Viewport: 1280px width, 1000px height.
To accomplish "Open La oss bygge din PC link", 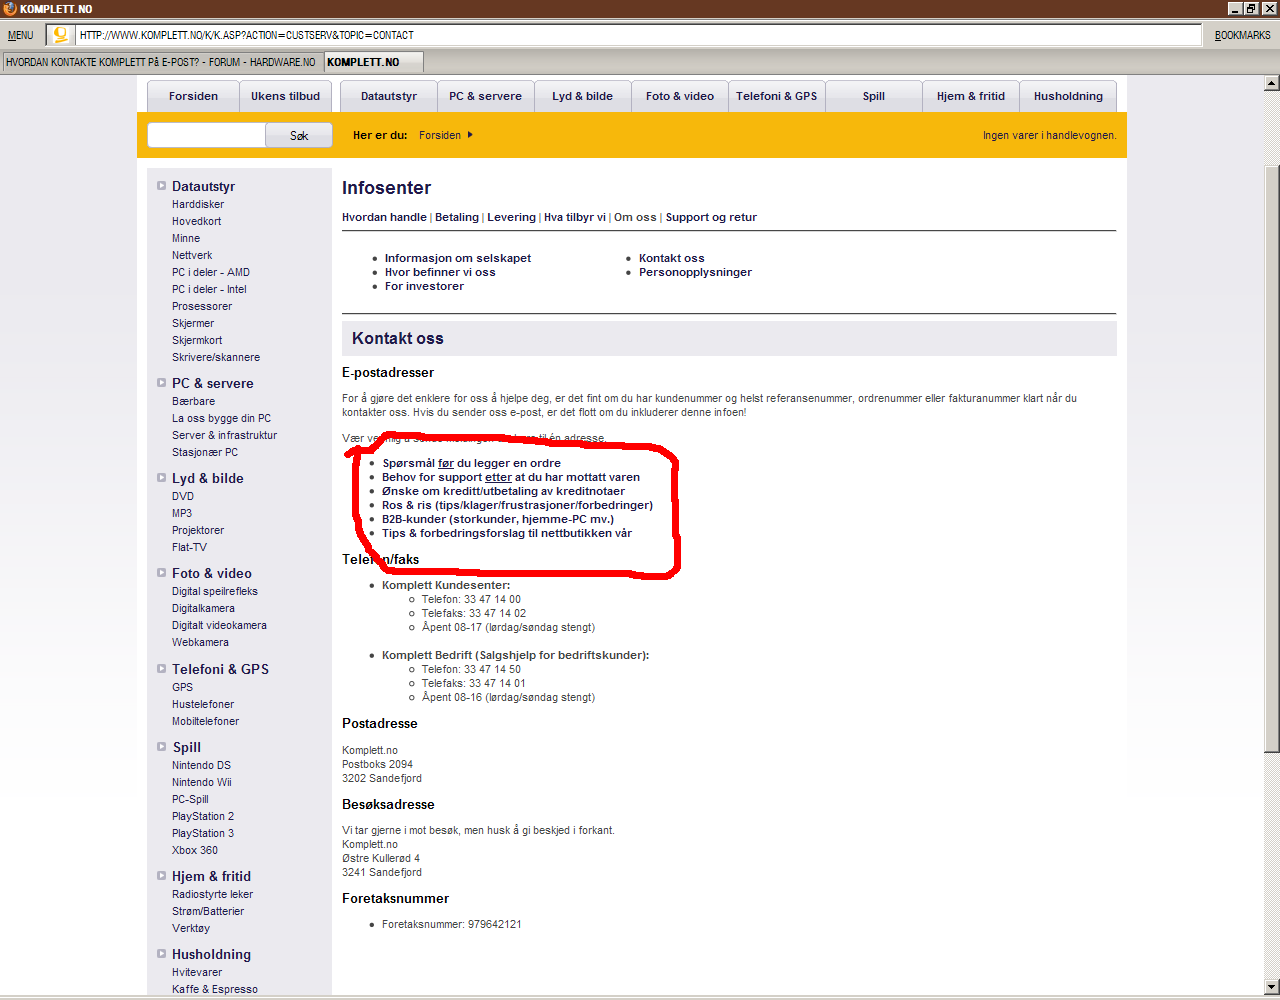I will coord(221,418).
